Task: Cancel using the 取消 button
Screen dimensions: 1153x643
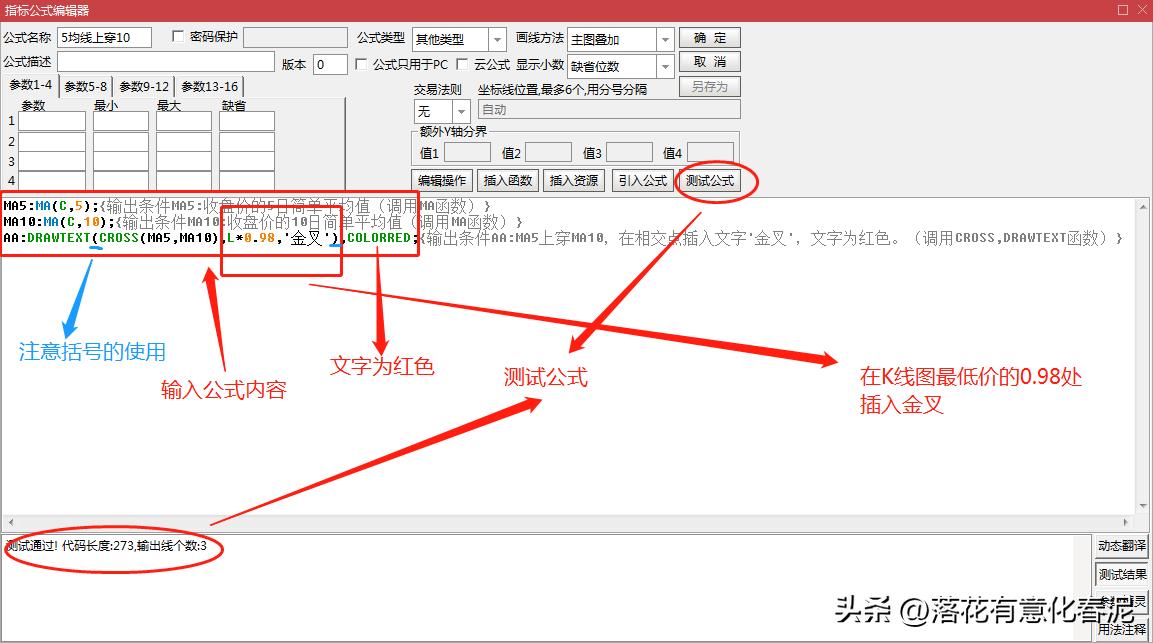Action: (x=709, y=62)
